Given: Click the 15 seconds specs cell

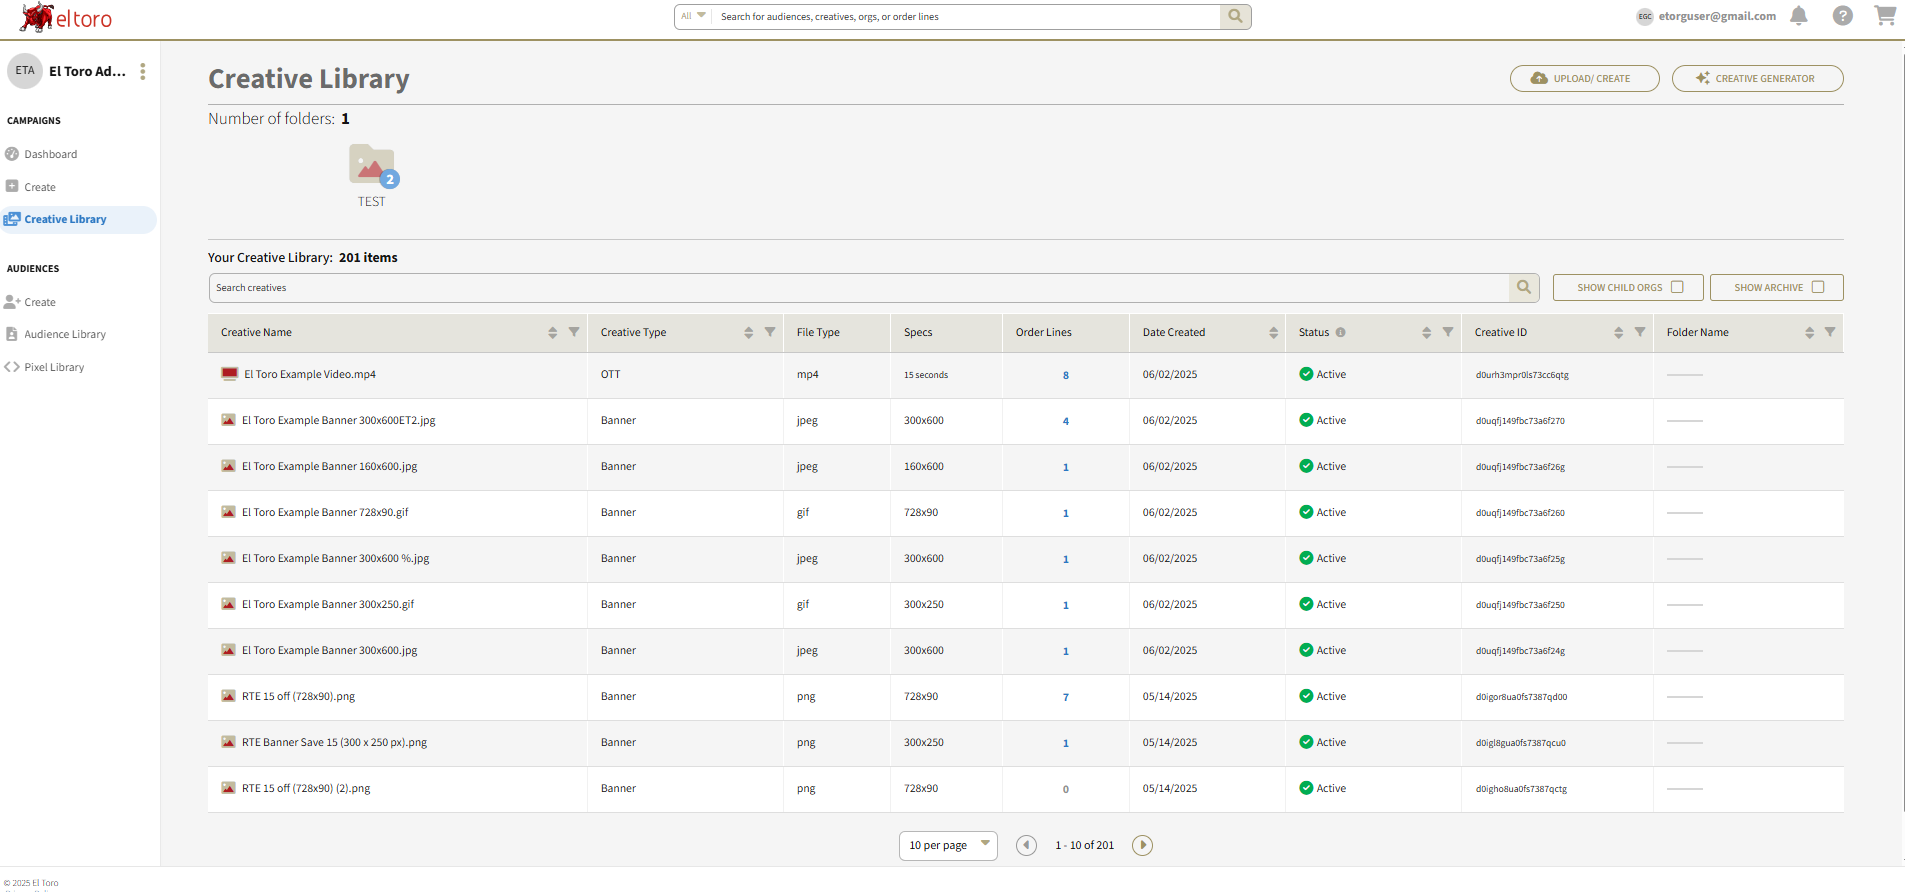Looking at the screenshot, I should tap(926, 376).
